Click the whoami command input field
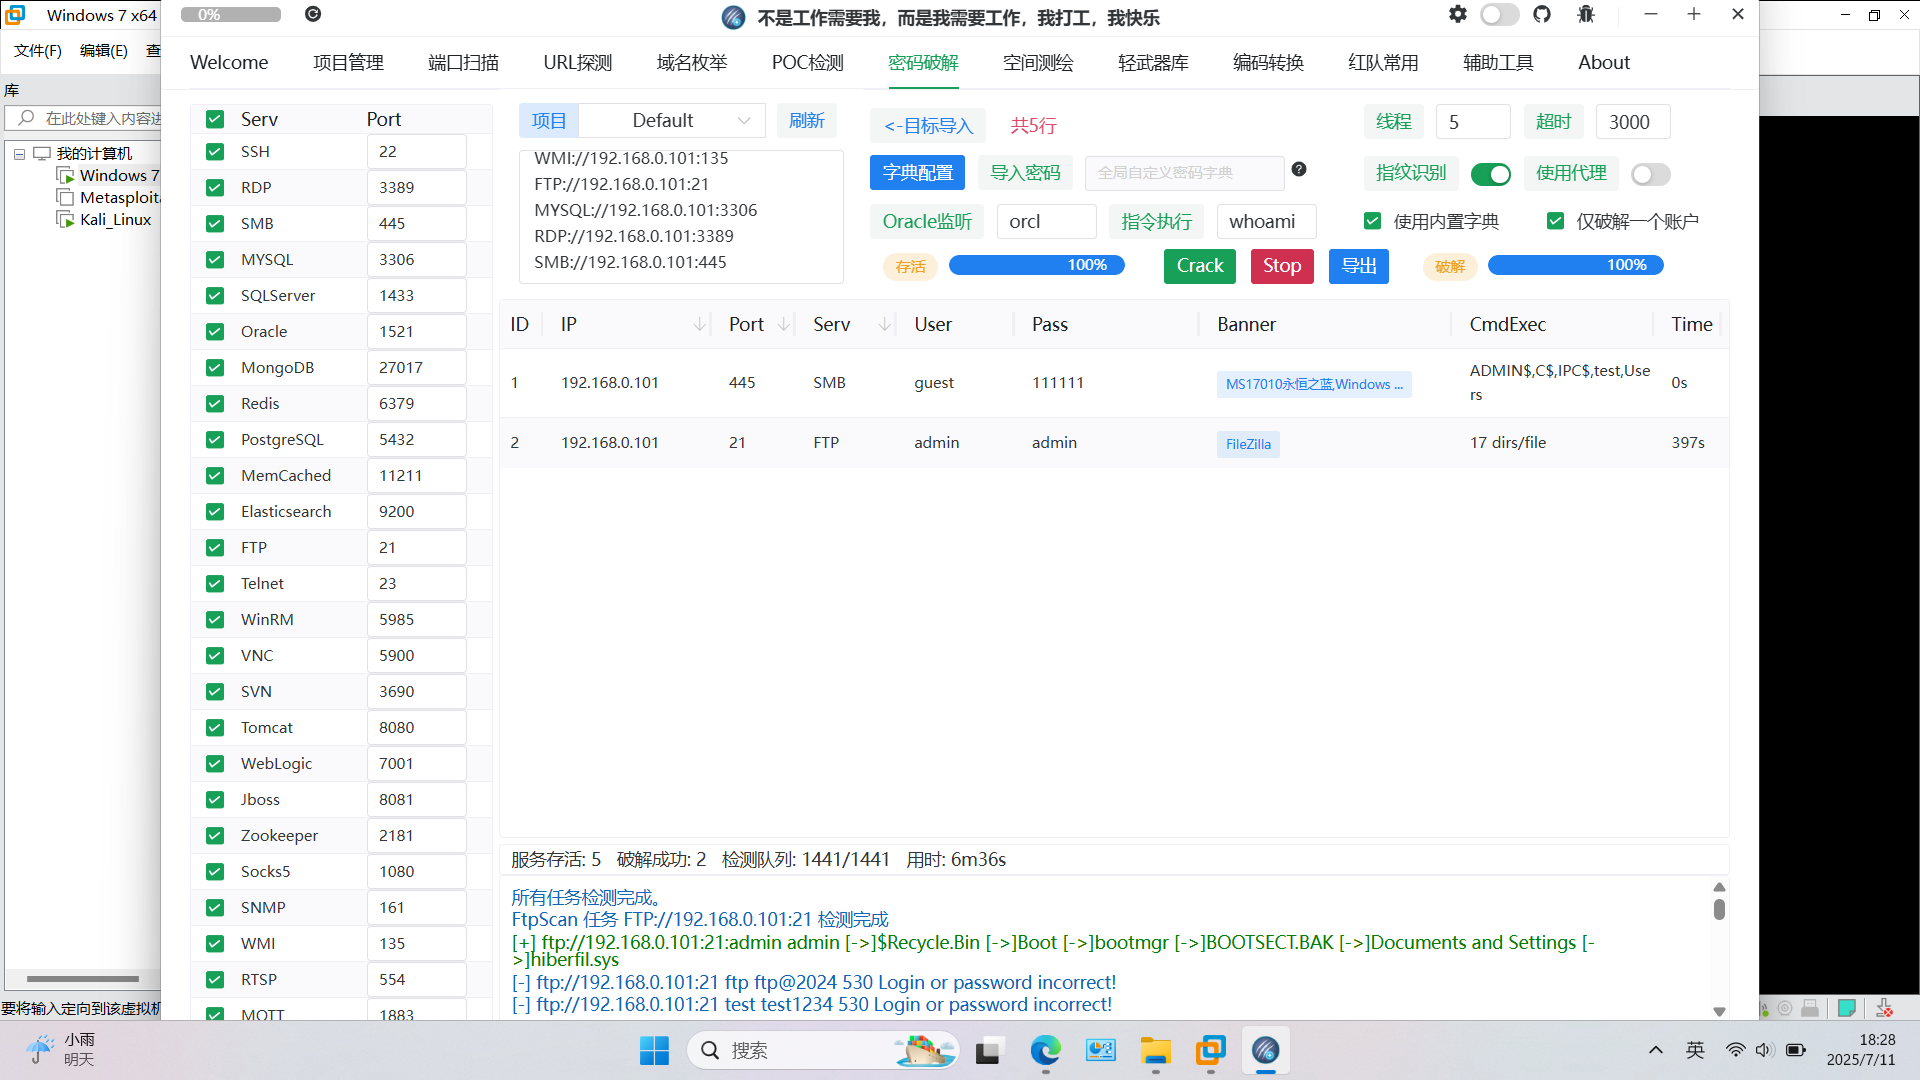This screenshot has width=1920, height=1080. pos(1266,221)
